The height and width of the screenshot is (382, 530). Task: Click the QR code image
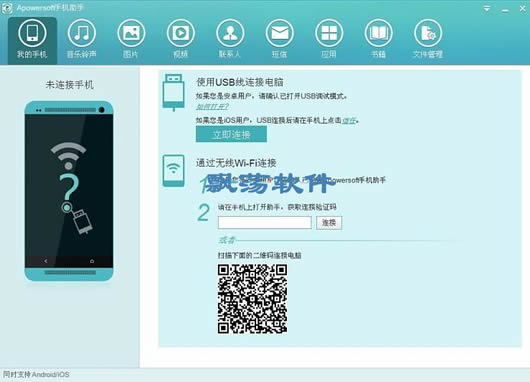click(x=252, y=299)
